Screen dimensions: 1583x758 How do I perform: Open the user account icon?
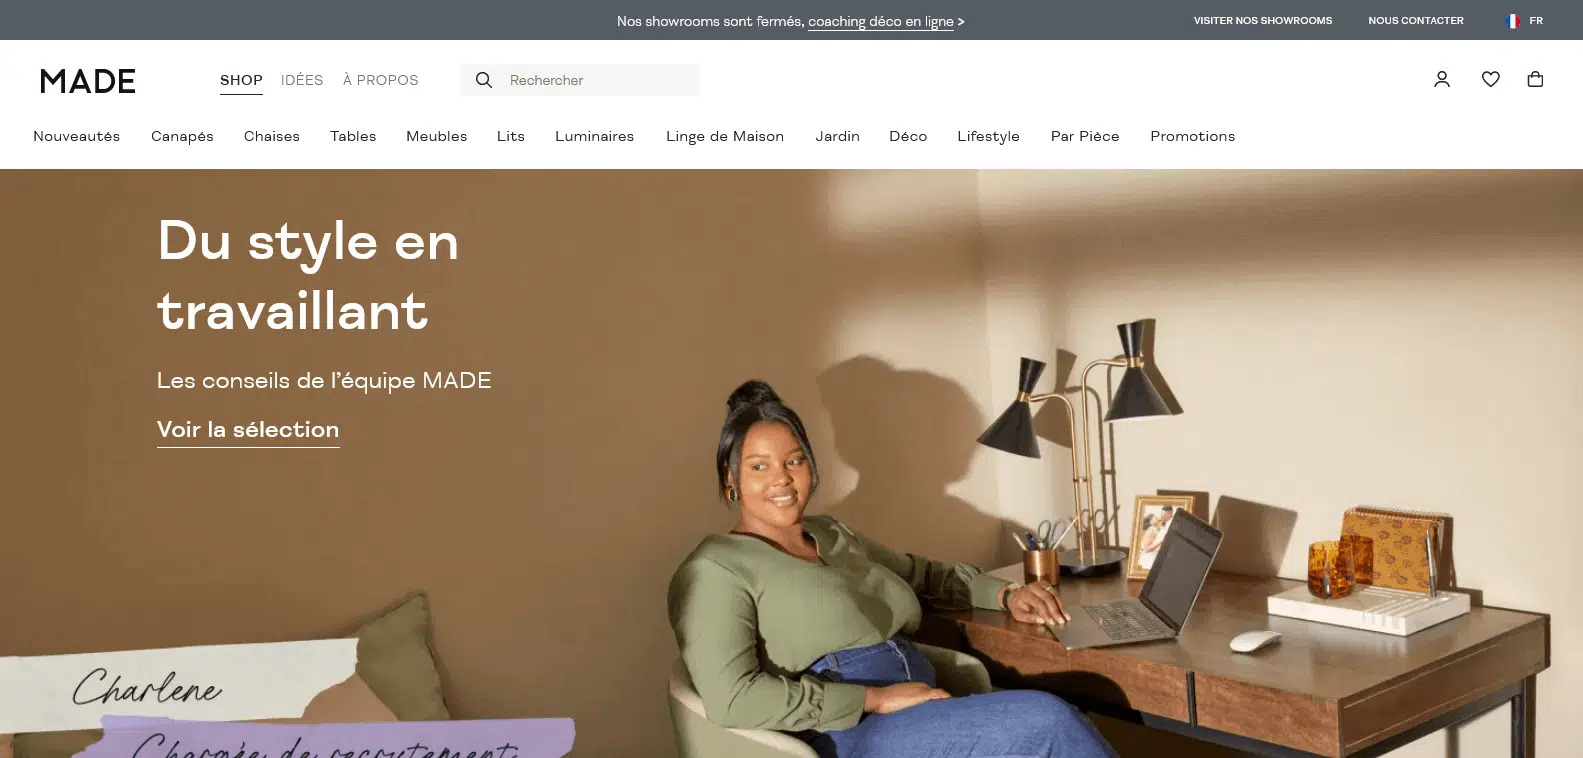coord(1441,79)
